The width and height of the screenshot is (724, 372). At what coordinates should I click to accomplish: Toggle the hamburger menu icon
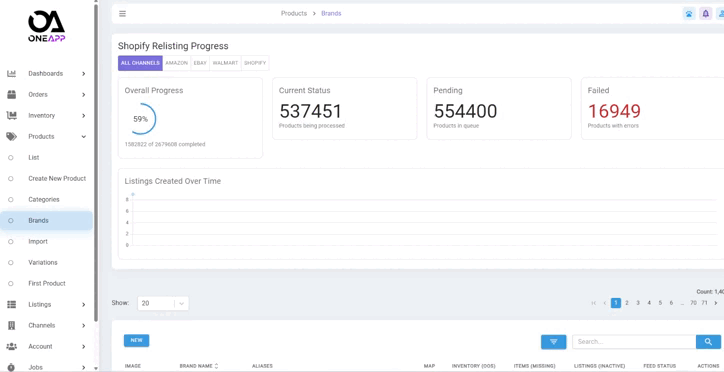(122, 13)
